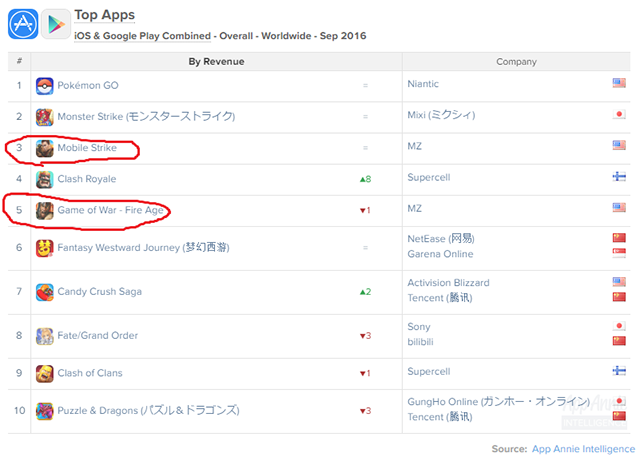640x457 pixels.
Task: Click the Google Play store icon
Action: point(56,24)
